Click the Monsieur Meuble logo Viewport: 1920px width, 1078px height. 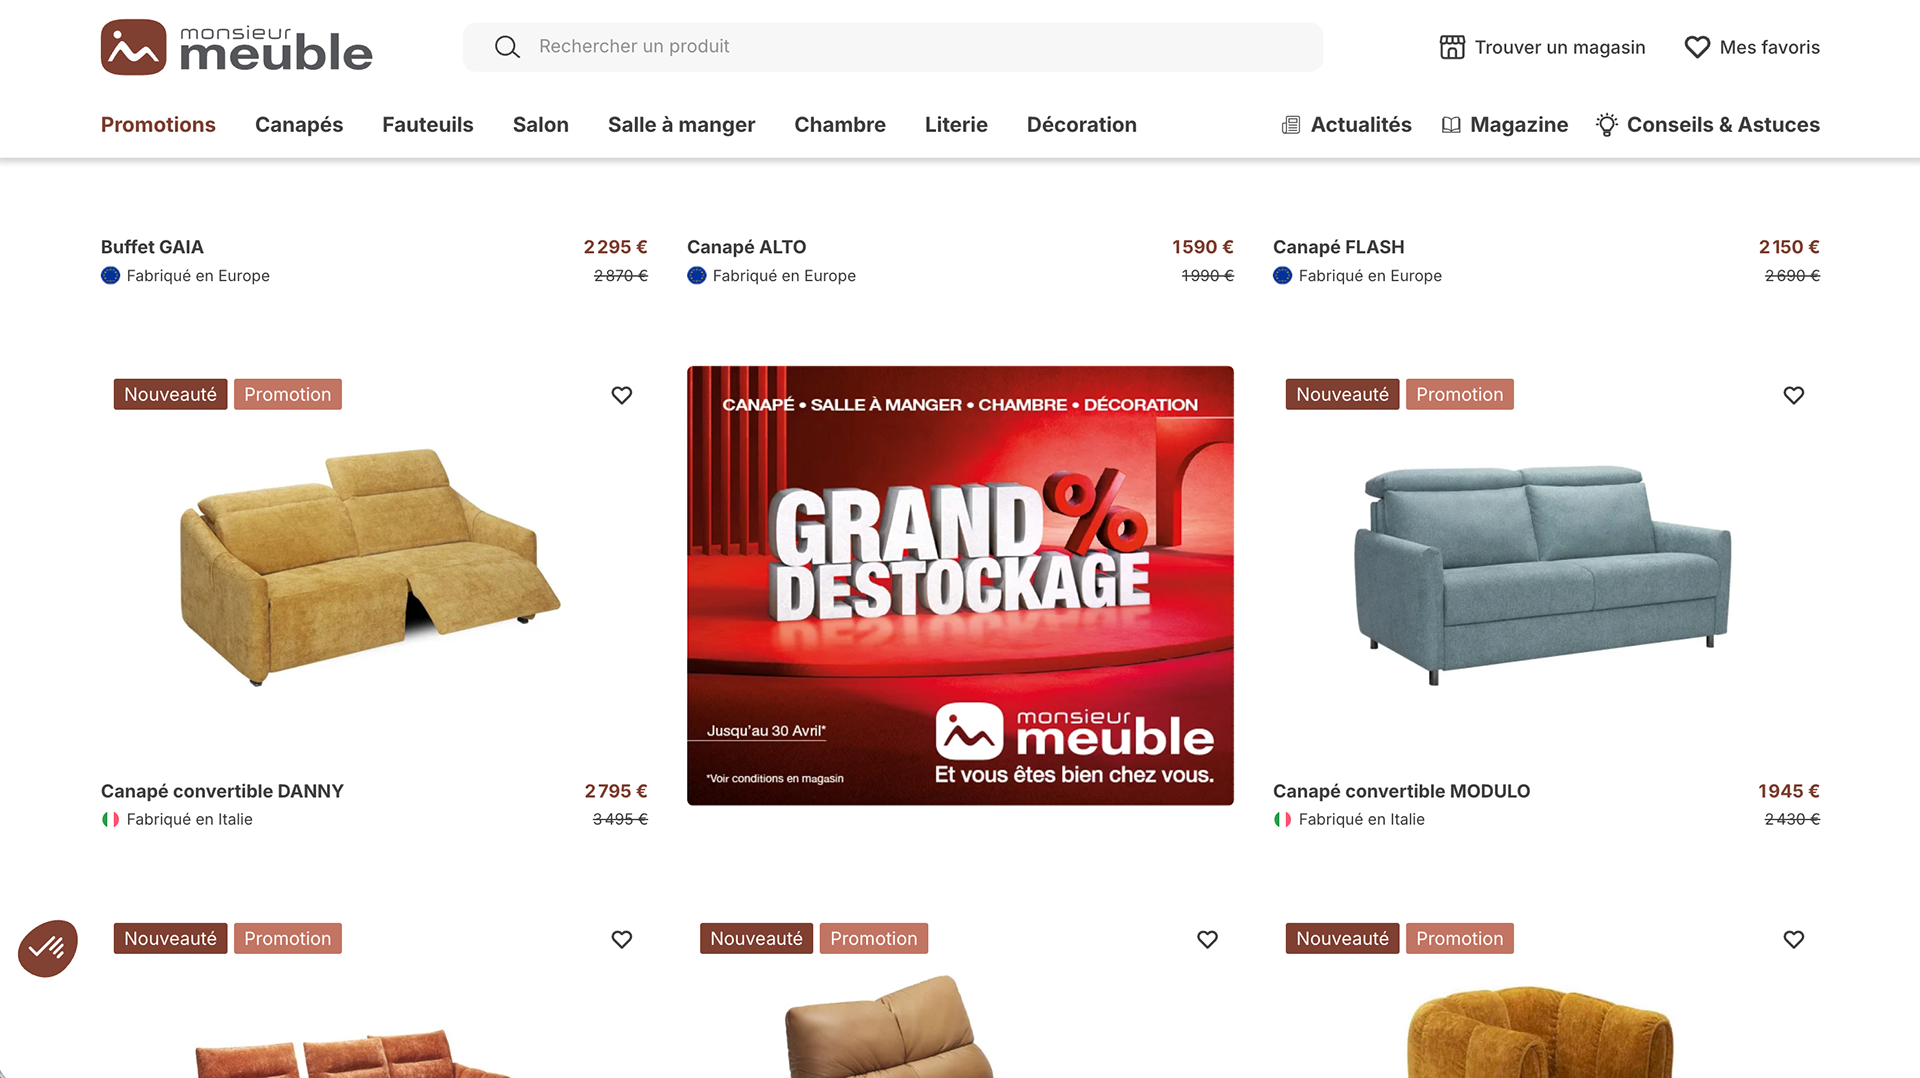pyautogui.click(x=236, y=47)
